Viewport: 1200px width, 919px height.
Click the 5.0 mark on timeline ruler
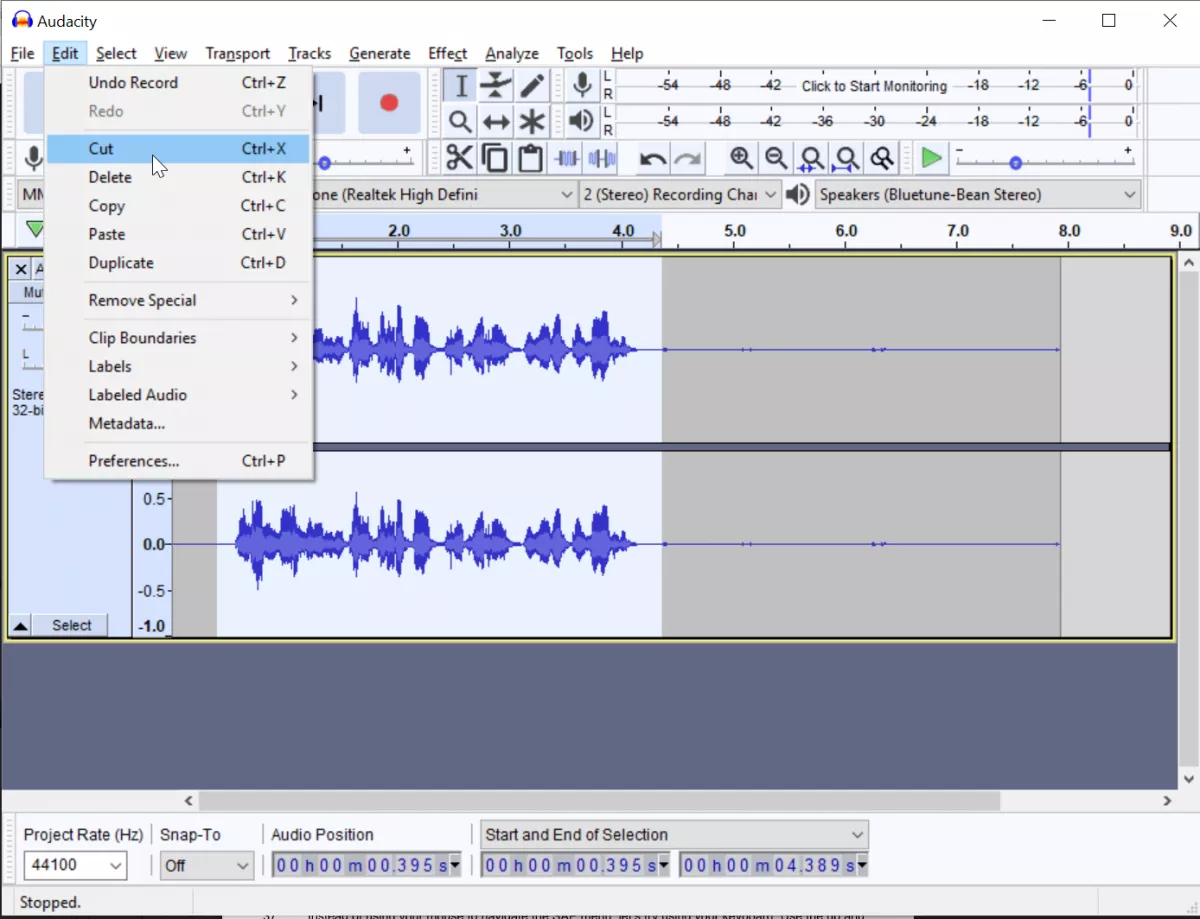pos(735,231)
